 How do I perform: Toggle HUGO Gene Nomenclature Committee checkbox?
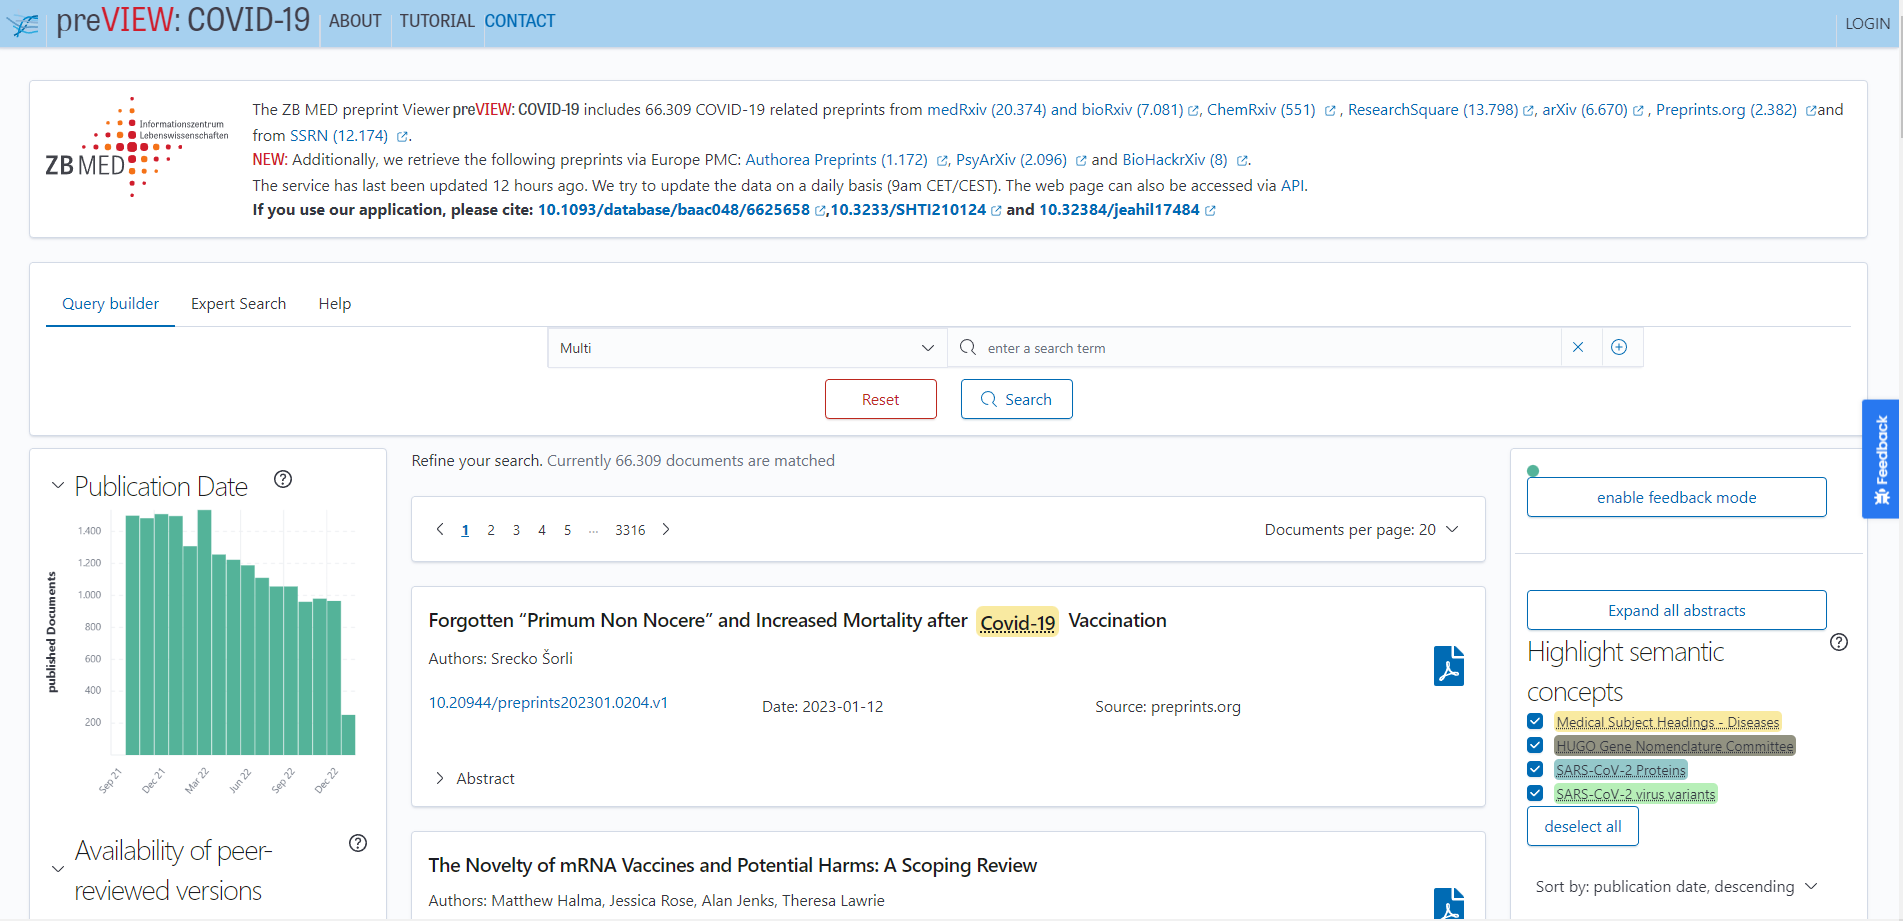tap(1535, 745)
